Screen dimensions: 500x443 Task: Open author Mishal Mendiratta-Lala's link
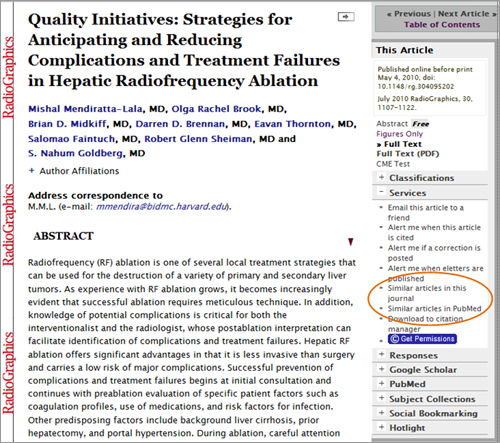pyautogui.click(x=85, y=109)
